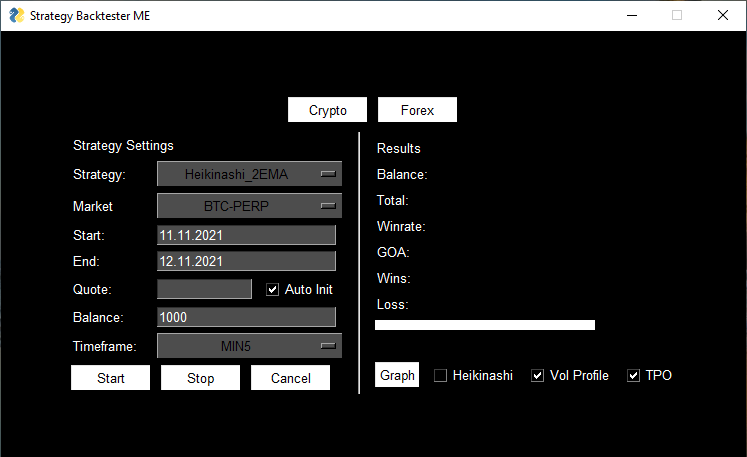This screenshot has height=457, width=747.
Task: Enable the Heikinashi checkbox
Action: click(x=441, y=376)
